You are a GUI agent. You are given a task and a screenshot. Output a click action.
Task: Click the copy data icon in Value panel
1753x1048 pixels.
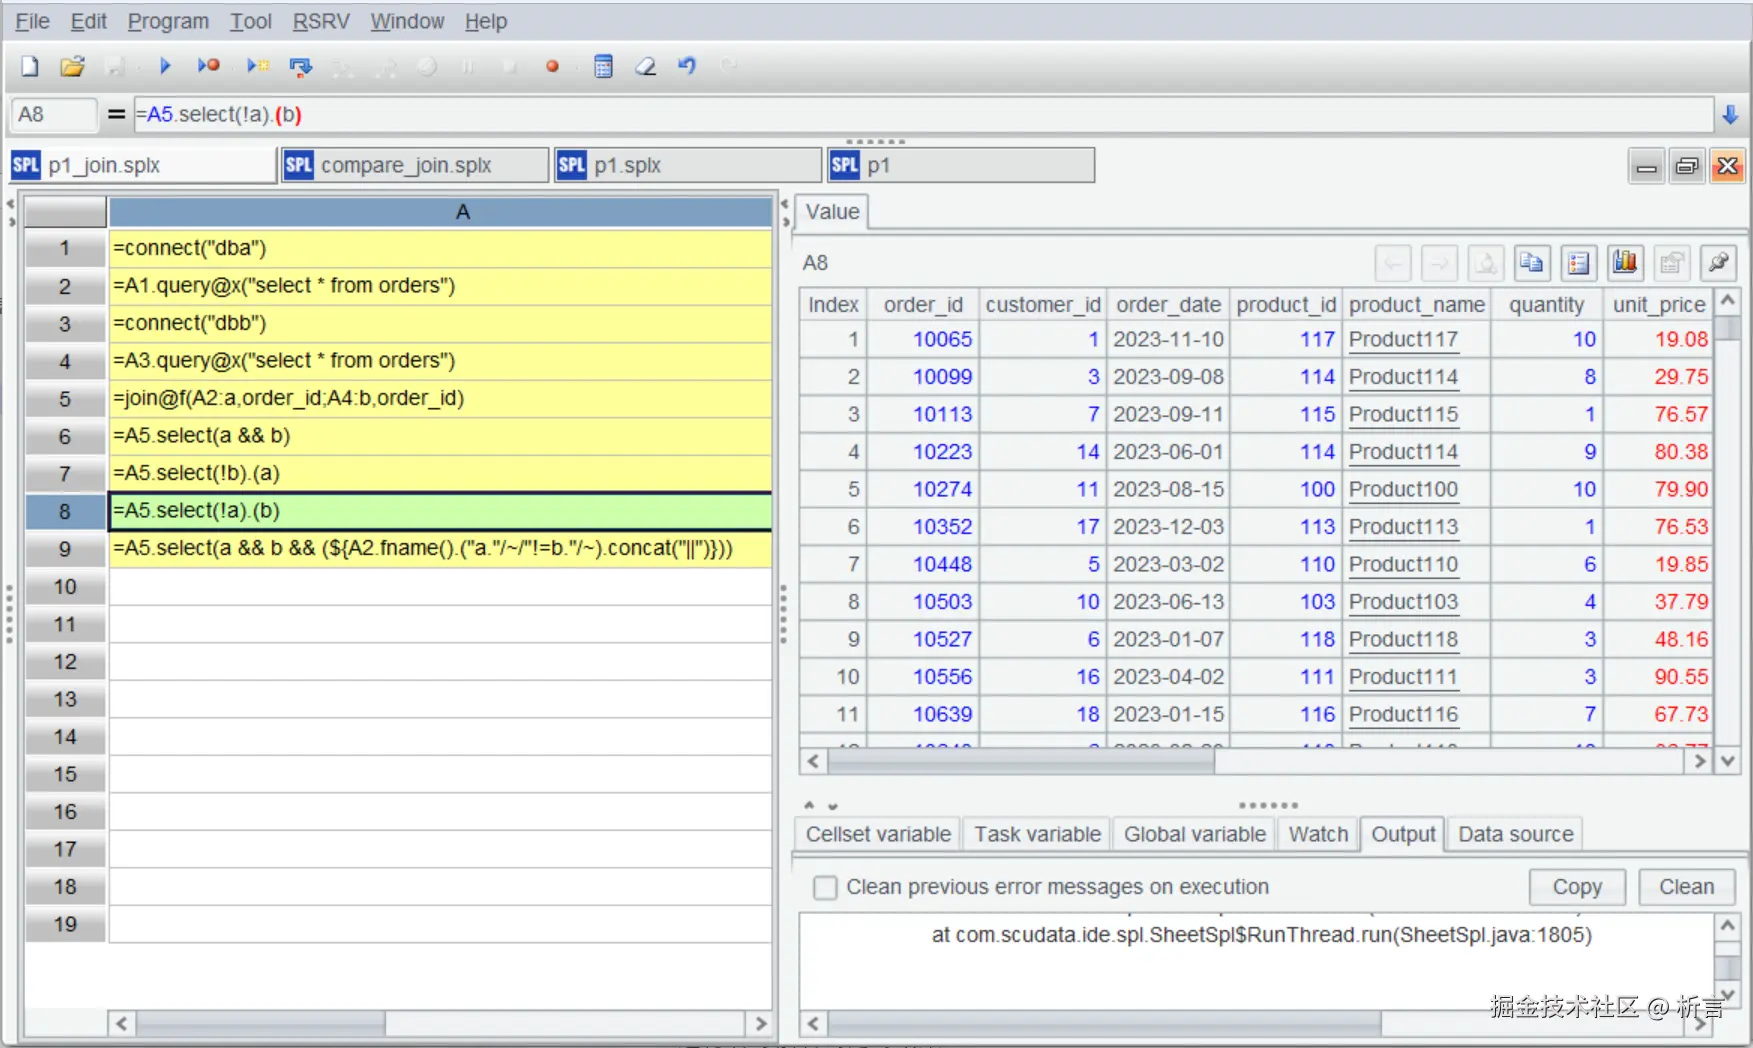[1531, 263]
